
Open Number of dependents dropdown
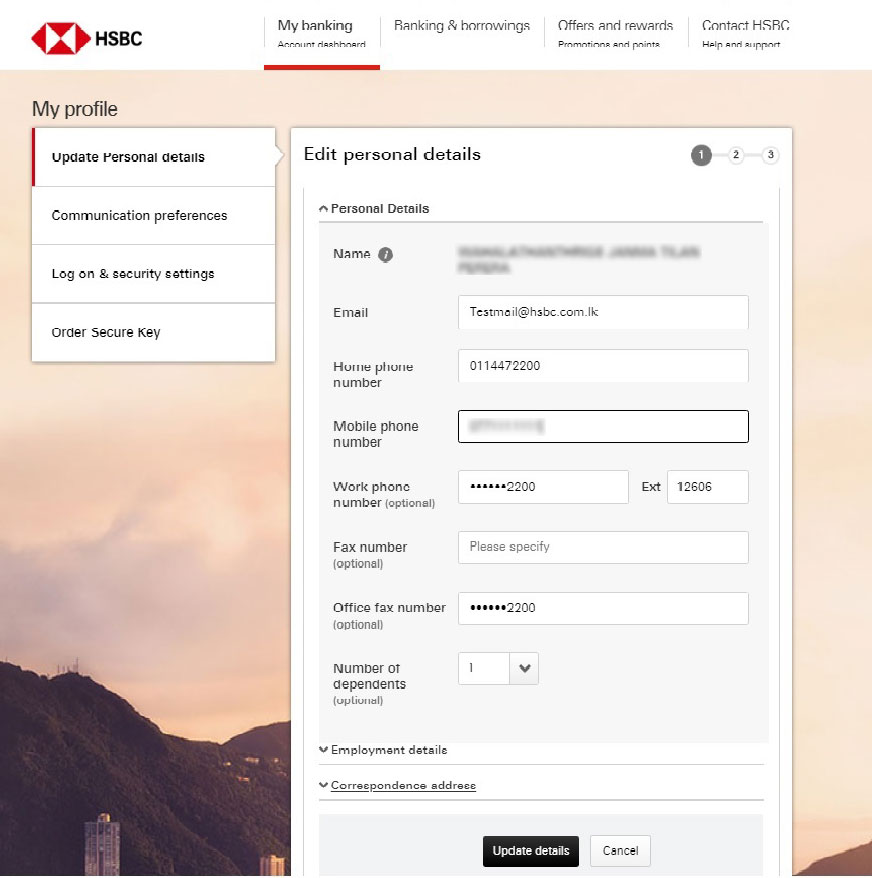click(x=498, y=668)
